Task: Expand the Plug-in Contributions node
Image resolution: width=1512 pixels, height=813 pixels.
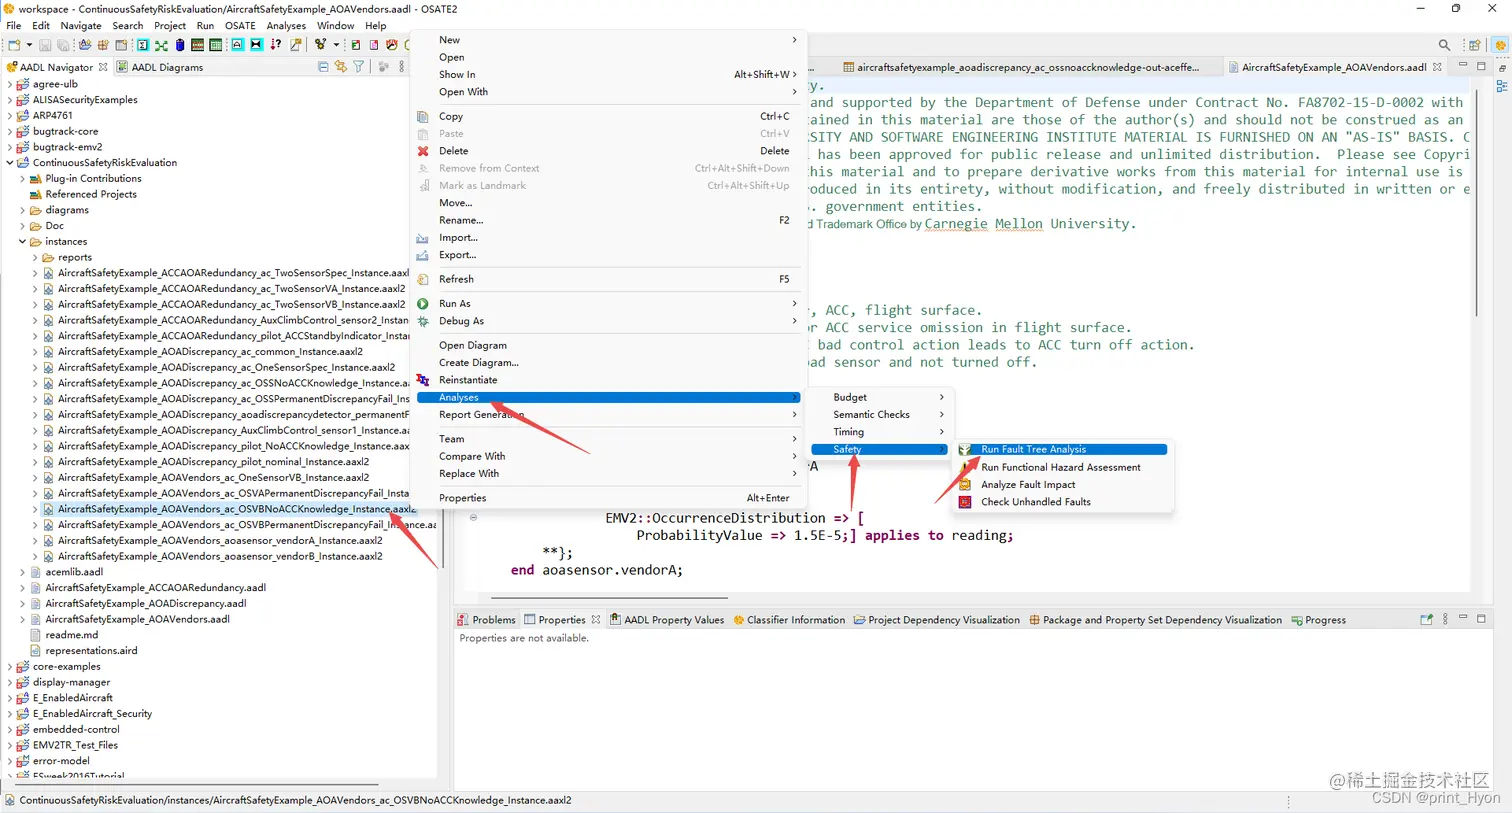Action: pyautogui.click(x=22, y=178)
